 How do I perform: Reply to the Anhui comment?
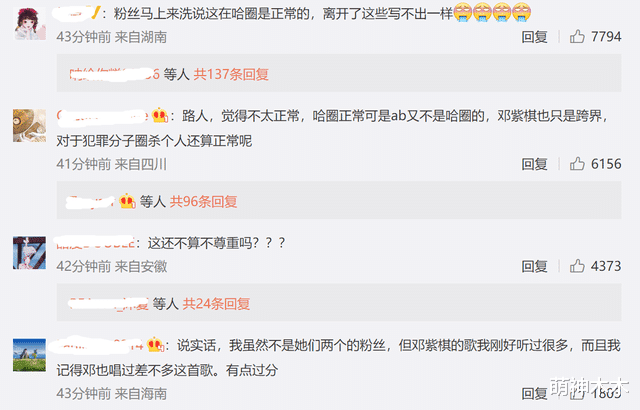534,266
